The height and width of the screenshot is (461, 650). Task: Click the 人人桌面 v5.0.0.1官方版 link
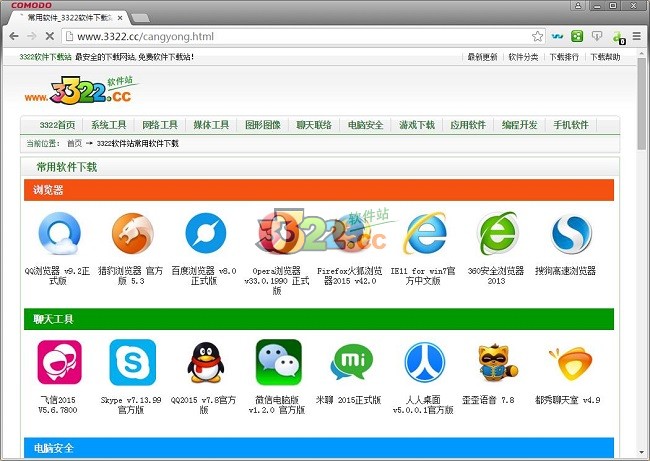tap(423, 405)
